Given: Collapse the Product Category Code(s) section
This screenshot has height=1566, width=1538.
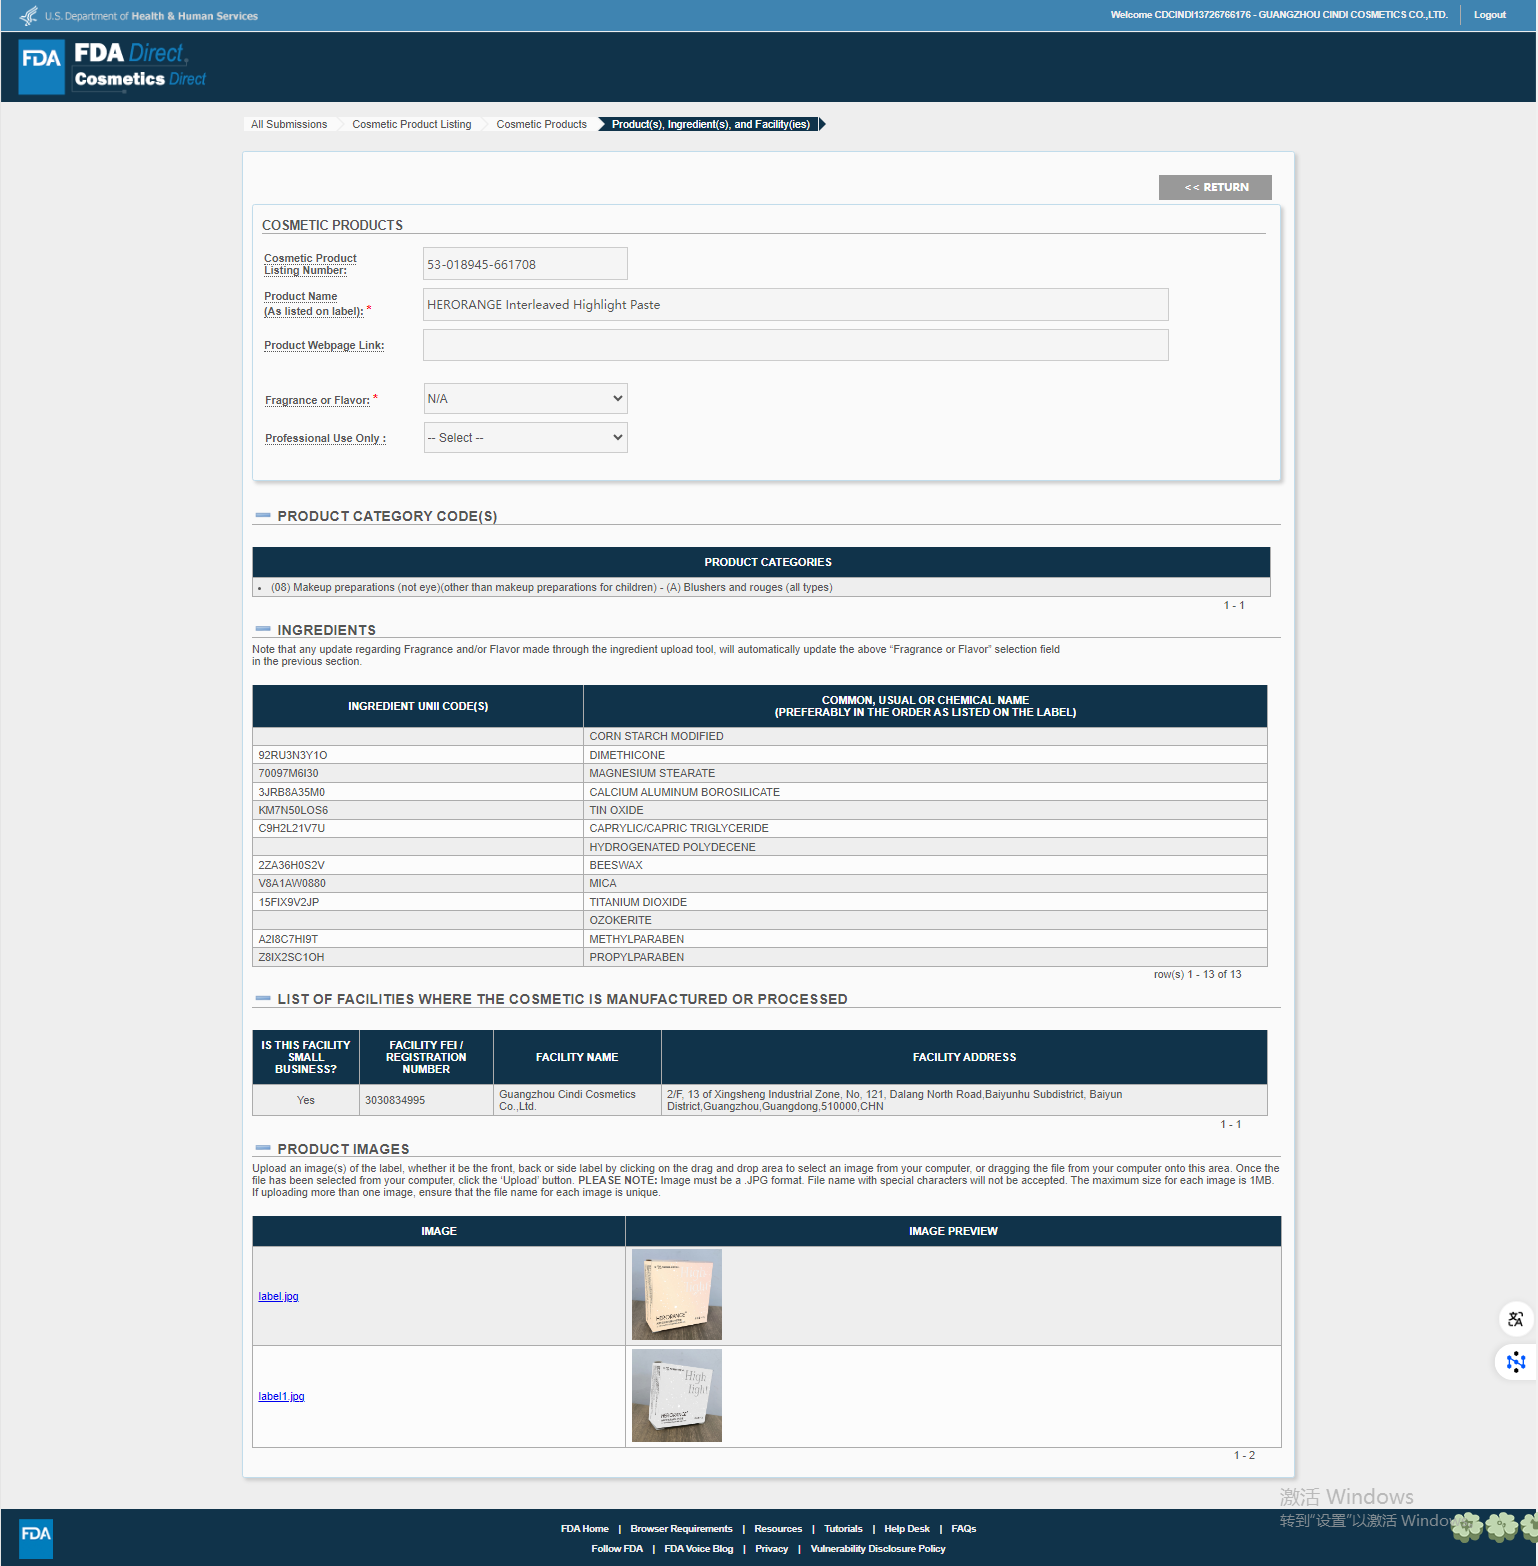Looking at the screenshot, I should tap(263, 516).
